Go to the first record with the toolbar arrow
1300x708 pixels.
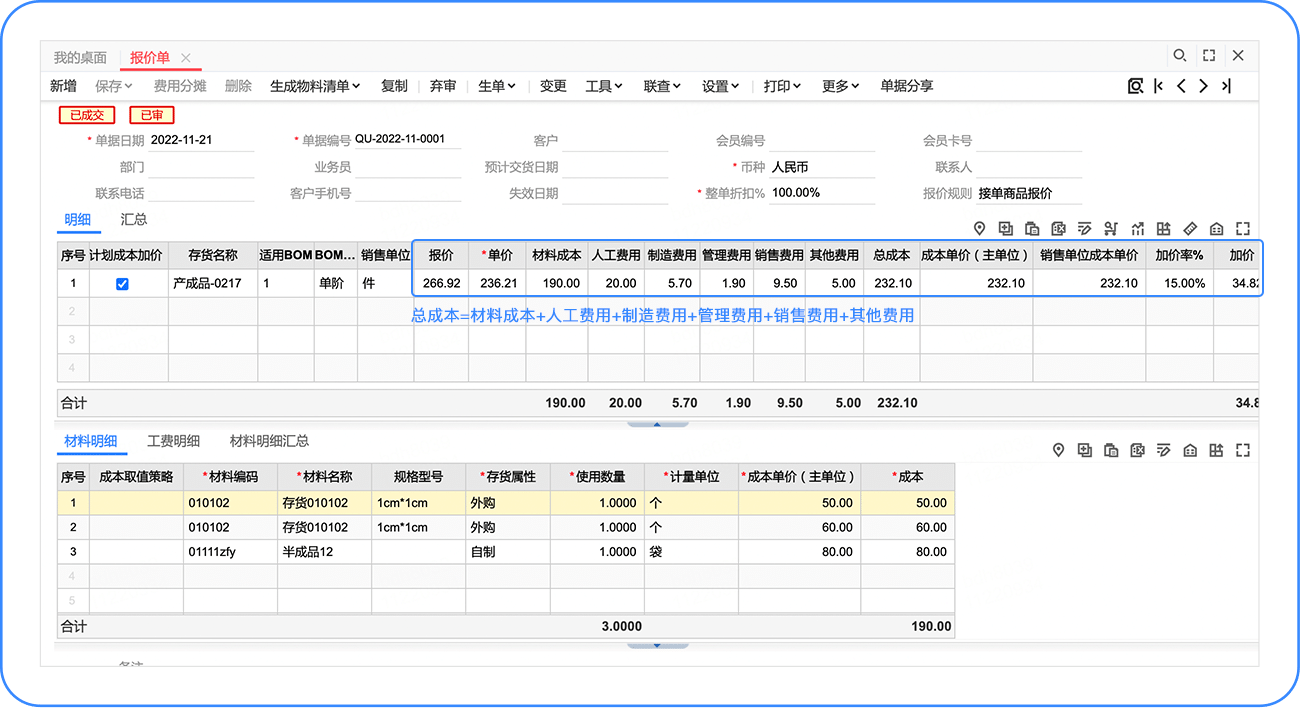point(1159,86)
